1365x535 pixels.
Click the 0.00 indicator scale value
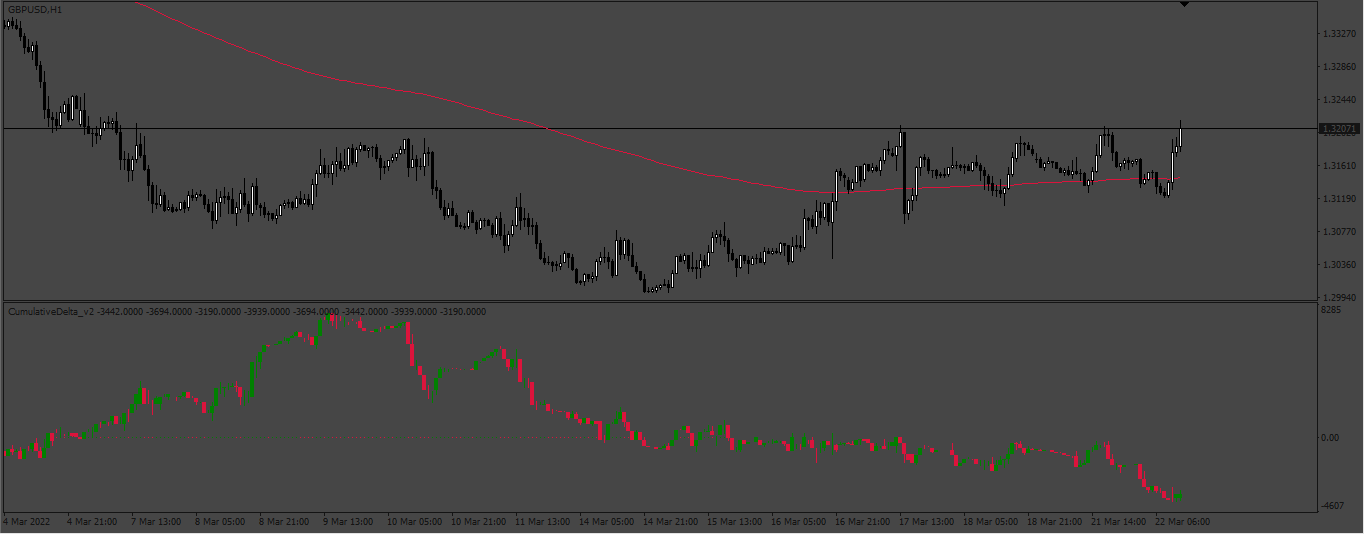(1331, 438)
